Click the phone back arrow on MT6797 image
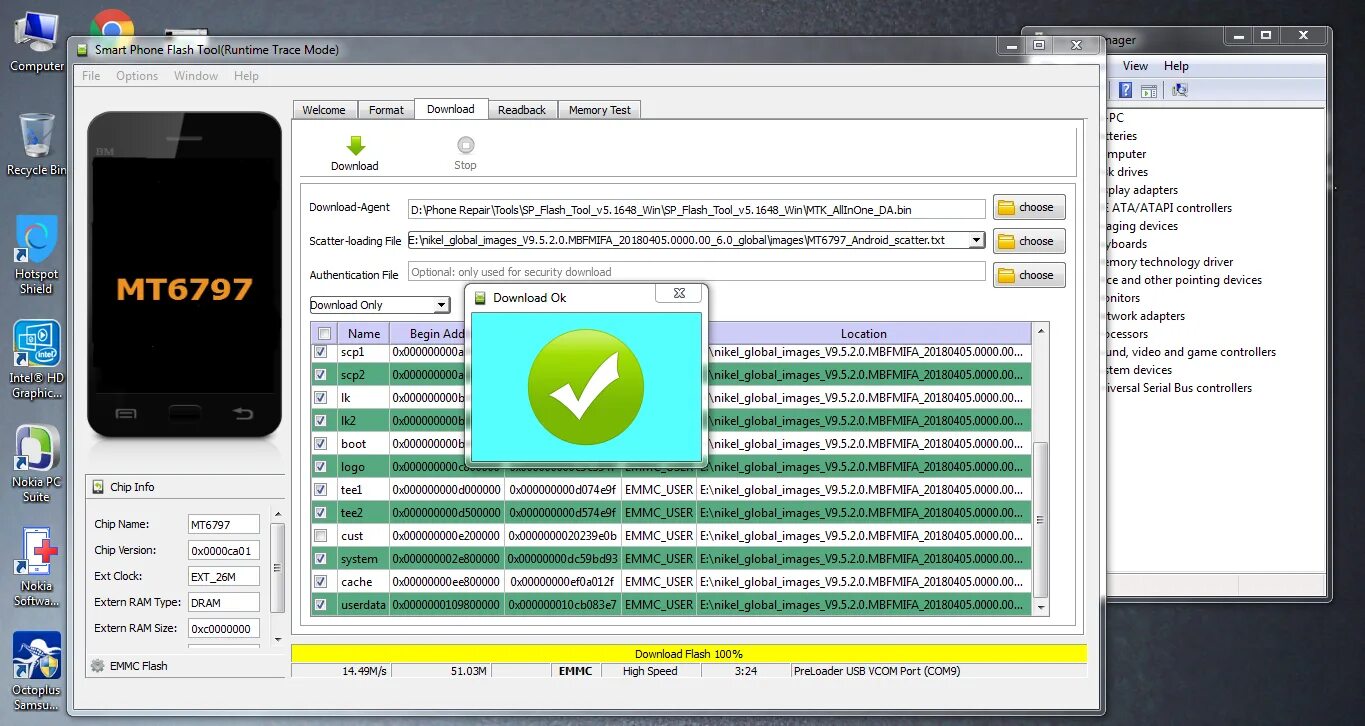Viewport: 1365px width, 726px height. 242,413
